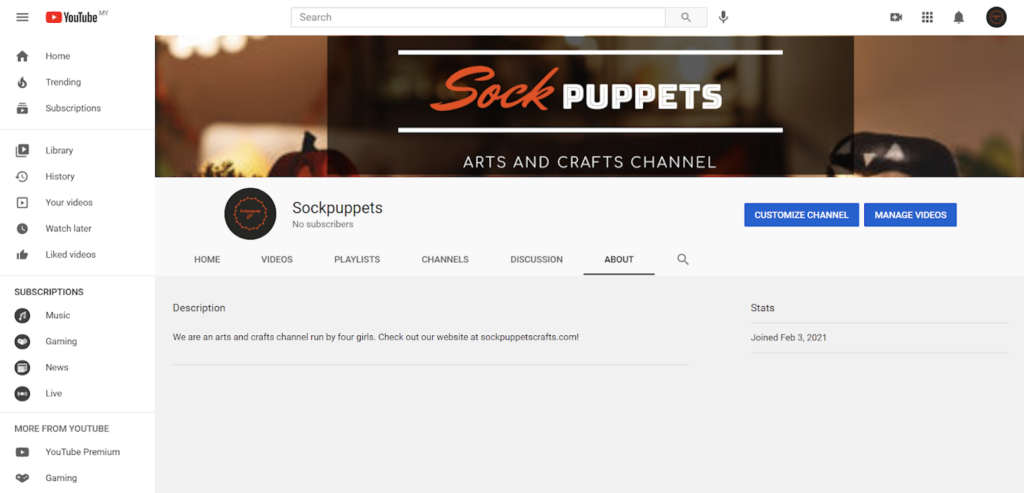Open the YouTube apps grid
The width and height of the screenshot is (1024, 493).
pyautogui.click(x=927, y=17)
